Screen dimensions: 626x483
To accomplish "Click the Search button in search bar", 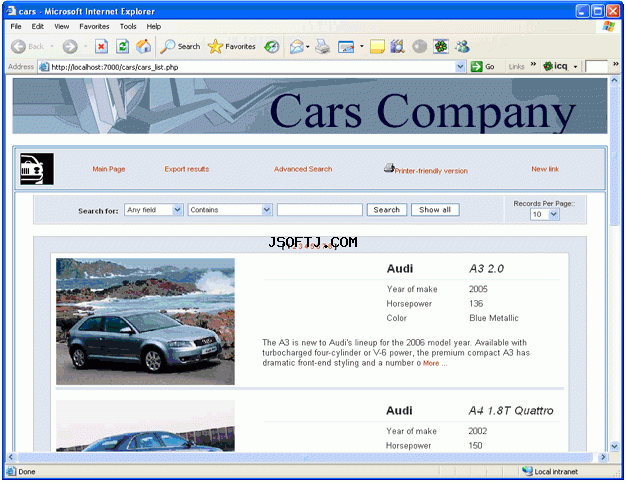I will 386,210.
